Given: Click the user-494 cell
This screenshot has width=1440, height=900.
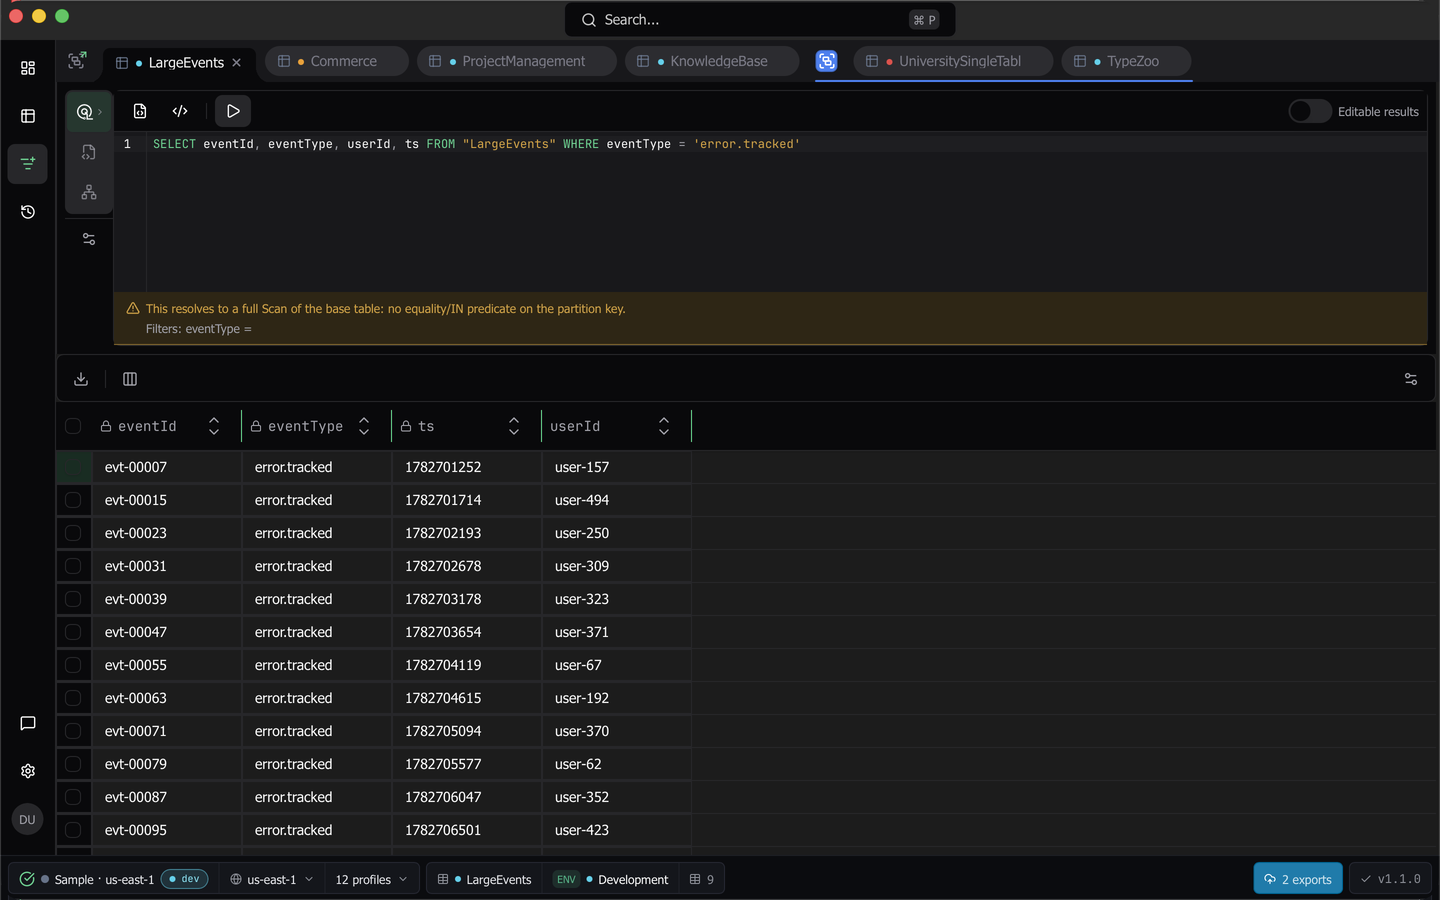Looking at the screenshot, I should [617, 500].
